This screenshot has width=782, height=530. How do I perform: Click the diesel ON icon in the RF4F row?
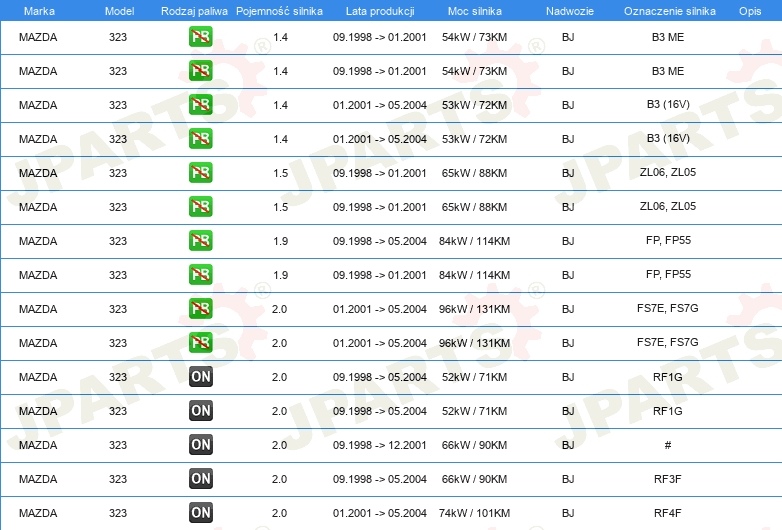(x=201, y=513)
